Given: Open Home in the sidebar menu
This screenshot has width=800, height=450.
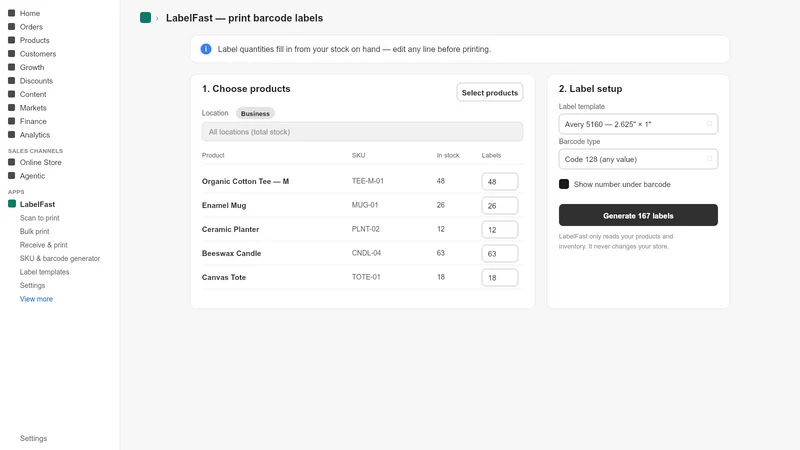Looking at the screenshot, I should pyautogui.click(x=30, y=13).
